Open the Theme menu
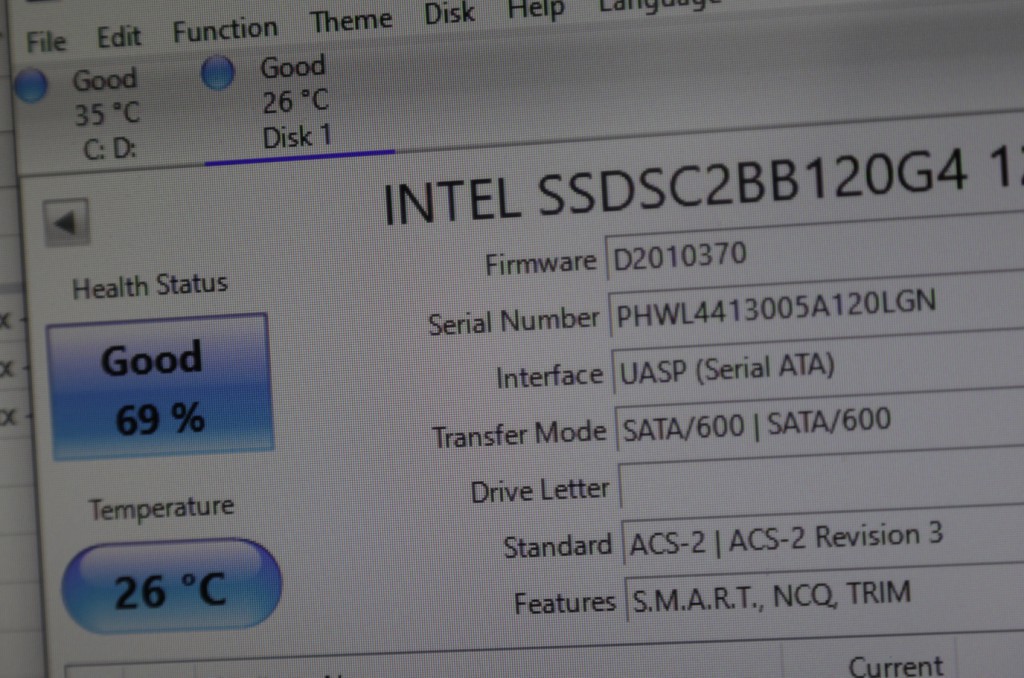 click(351, 21)
